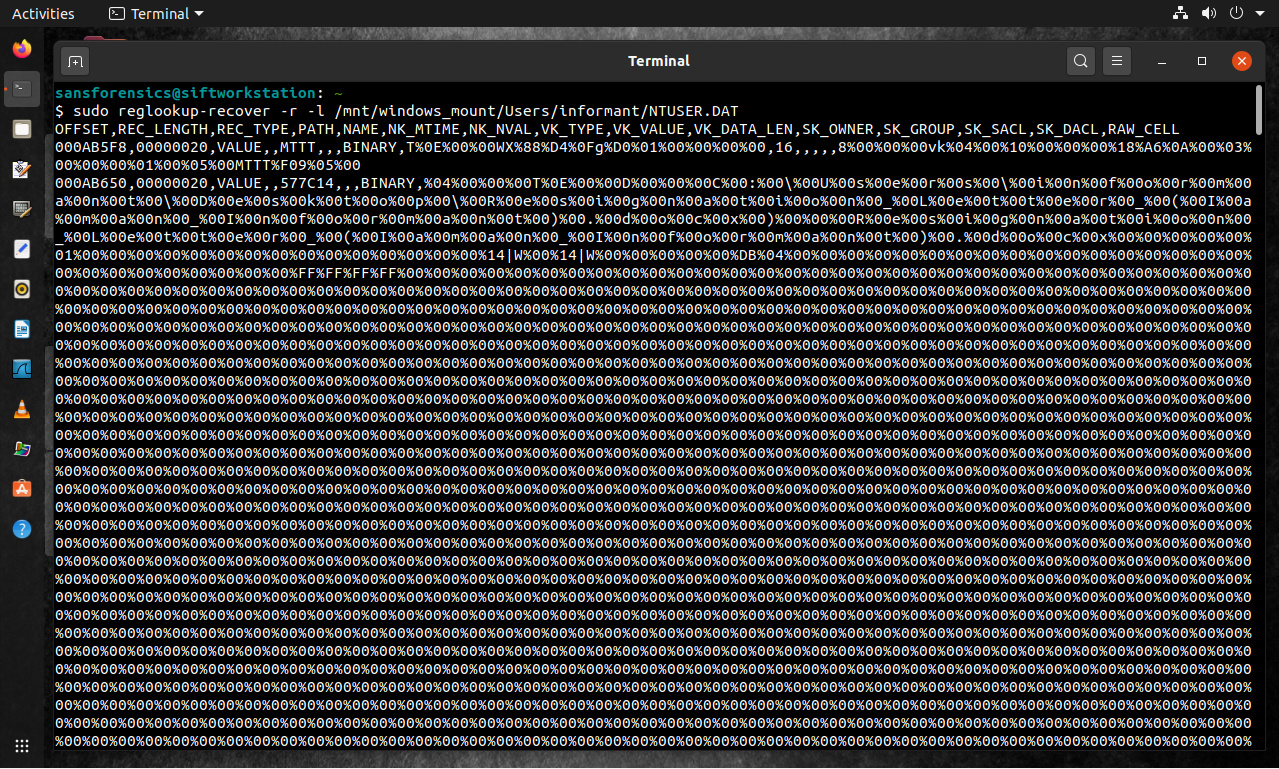The width and height of the screenshot is (1279, 769).
Task: Open VLC media player from dock
Action: (x=22, y=409)
